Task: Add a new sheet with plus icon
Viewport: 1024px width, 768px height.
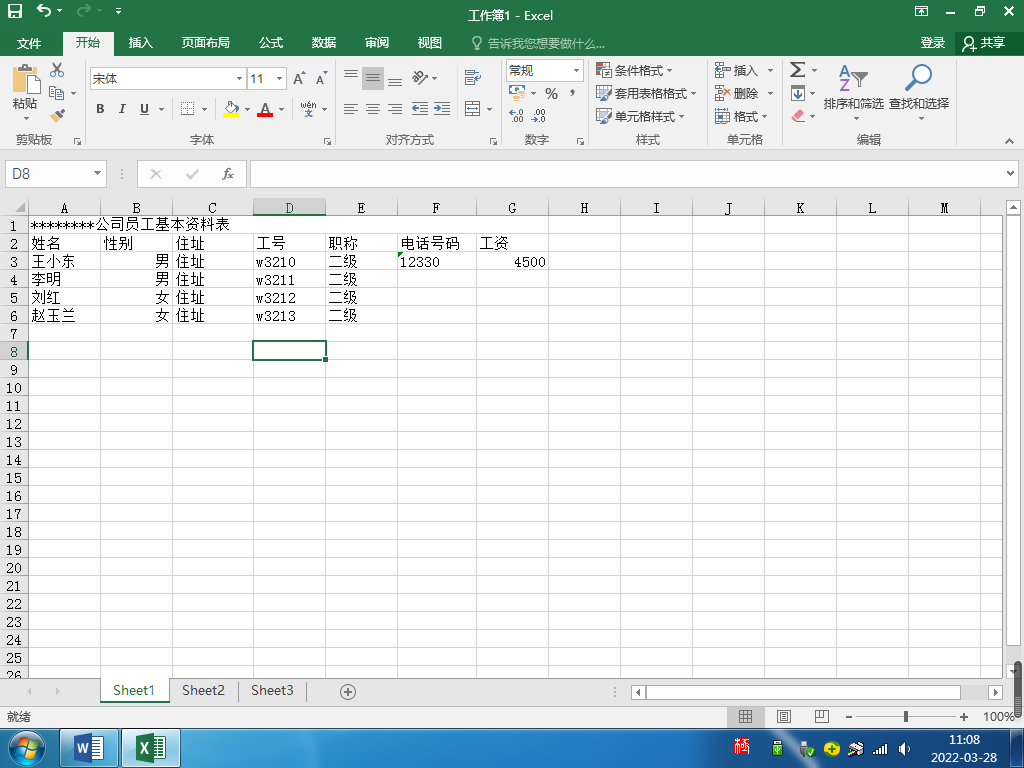Action: 348,692
